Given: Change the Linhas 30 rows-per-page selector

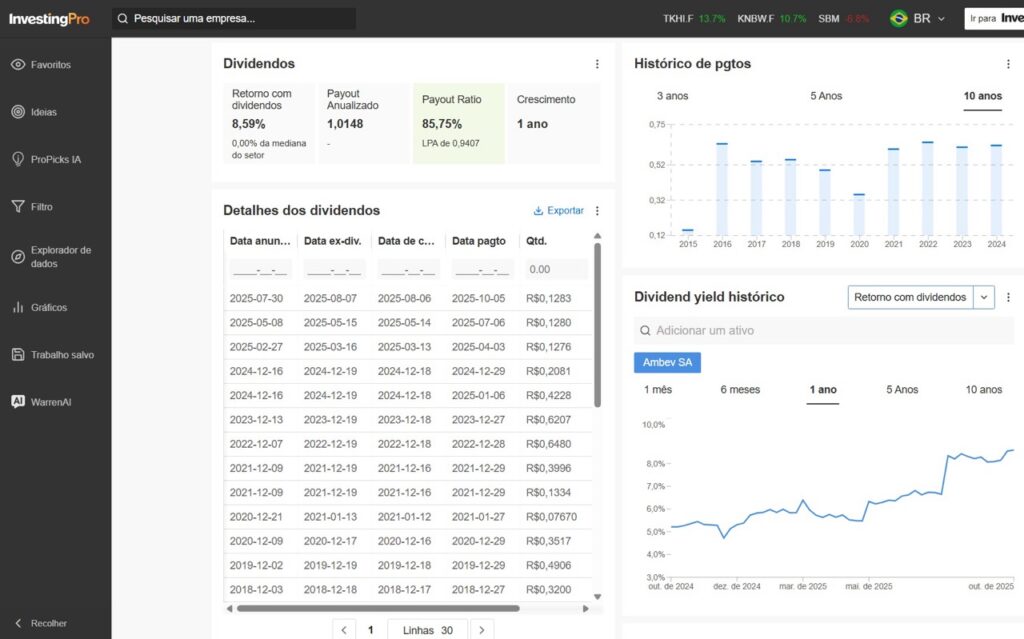Looking at the screenshot, I should [427, 630].
